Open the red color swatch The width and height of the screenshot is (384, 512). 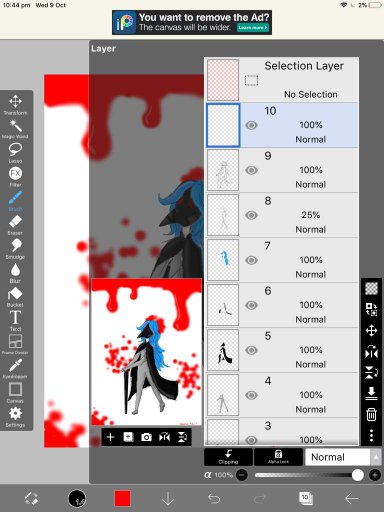pyautogui.click(x=122, y=499)
